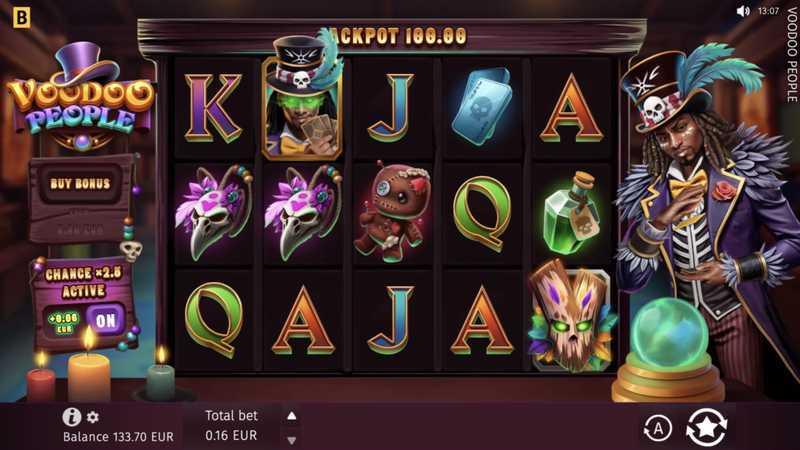The image size is (800, 450).
Task: Increase total bet with up arrow
Action: click(291, 416)
